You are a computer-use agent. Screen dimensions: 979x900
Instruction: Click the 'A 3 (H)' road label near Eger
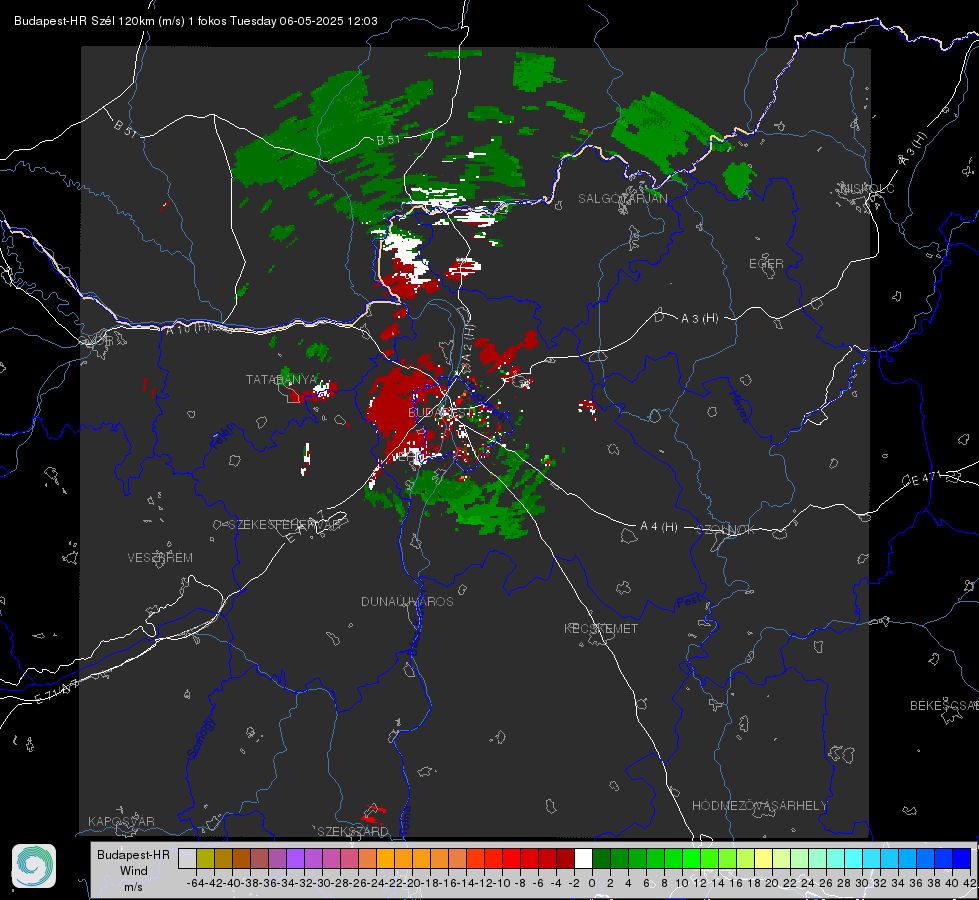(699, 319)
